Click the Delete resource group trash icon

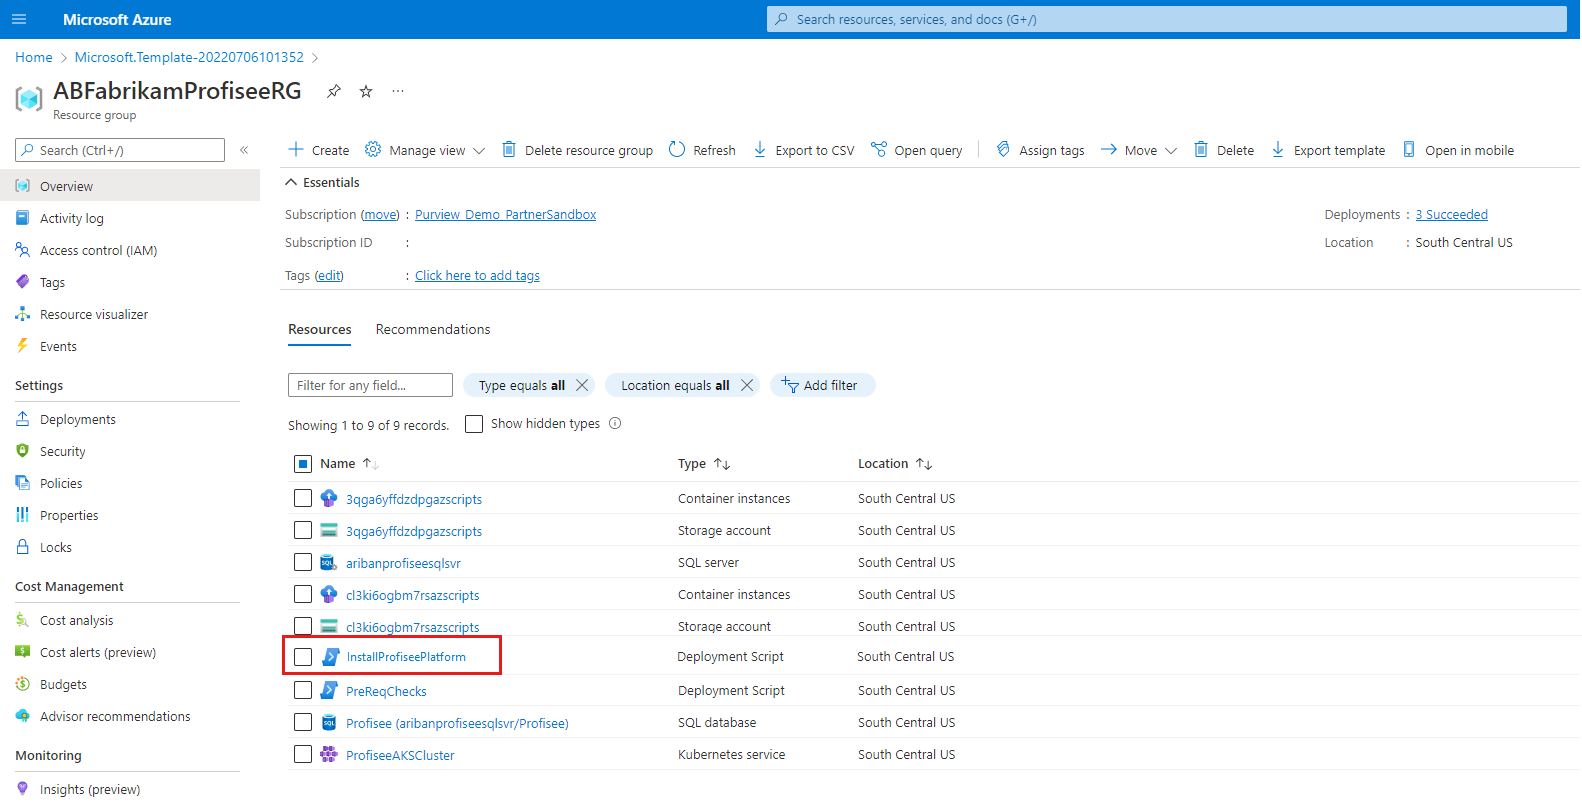[509, 149]
